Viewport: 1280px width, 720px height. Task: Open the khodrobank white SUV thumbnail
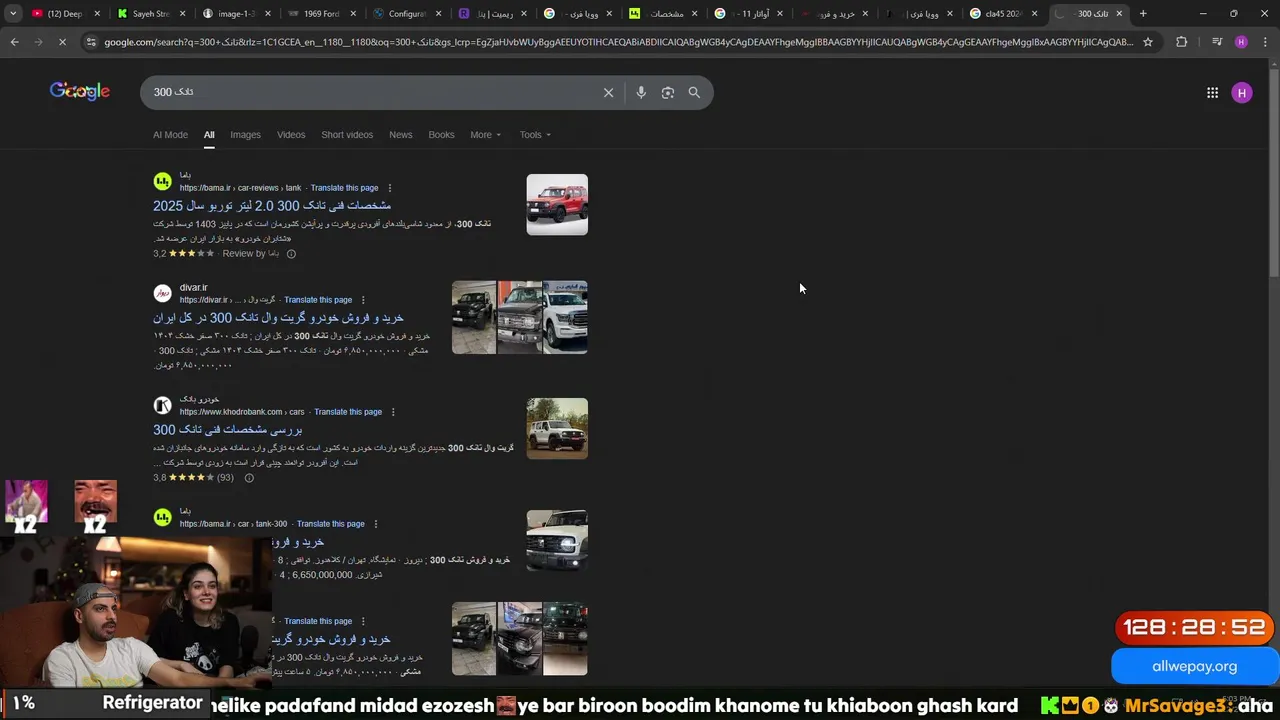(557, 429)
